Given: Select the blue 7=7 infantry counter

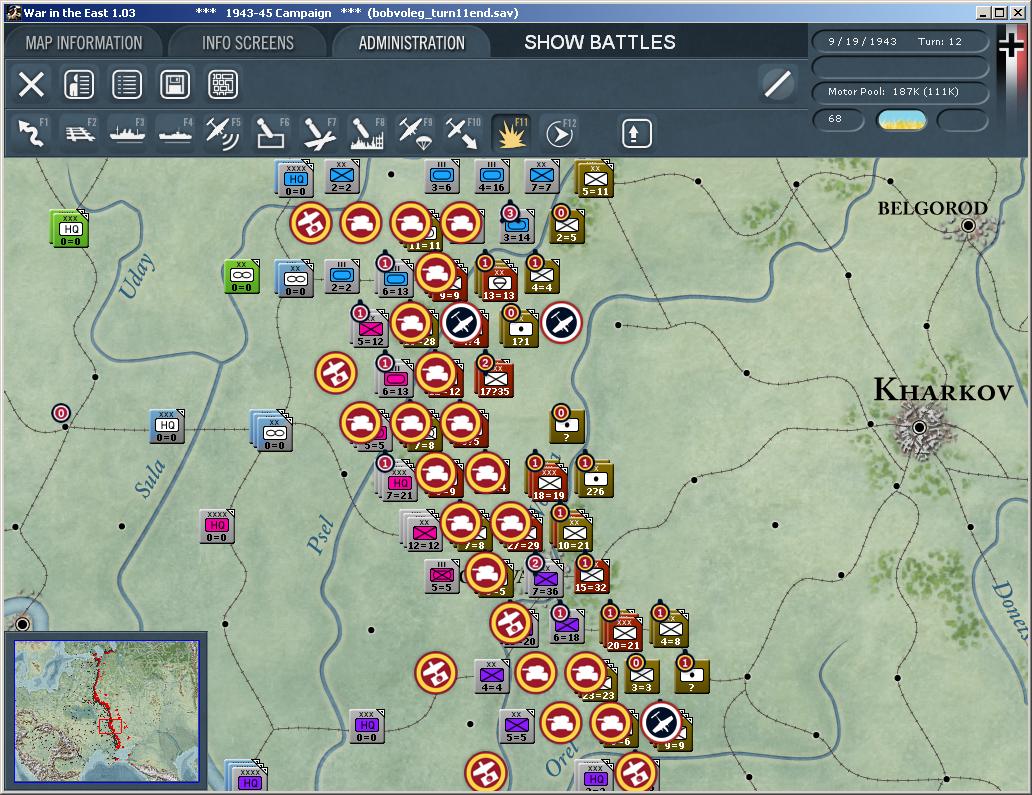Looking at the screenshot, I should [x=541, y=177].
